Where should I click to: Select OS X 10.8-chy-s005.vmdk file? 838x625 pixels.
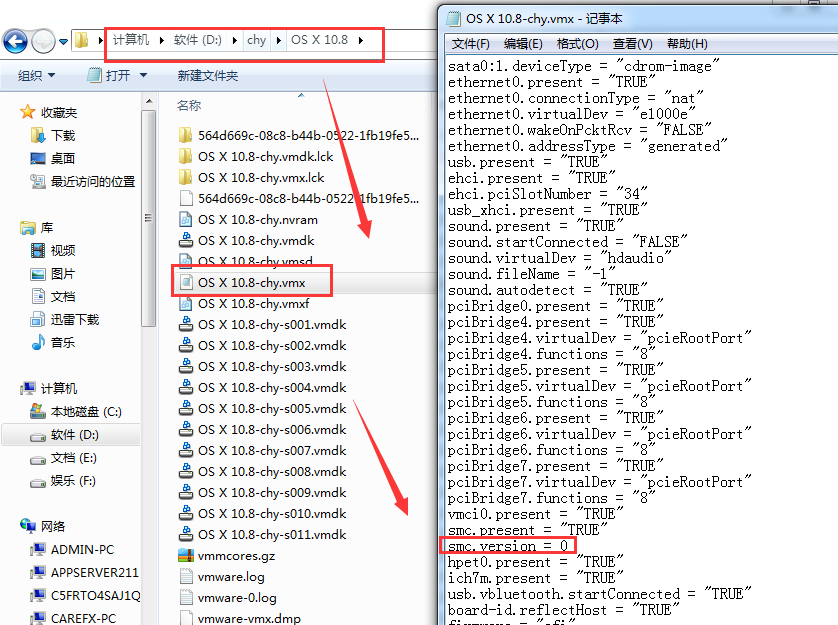coord(262,408)
